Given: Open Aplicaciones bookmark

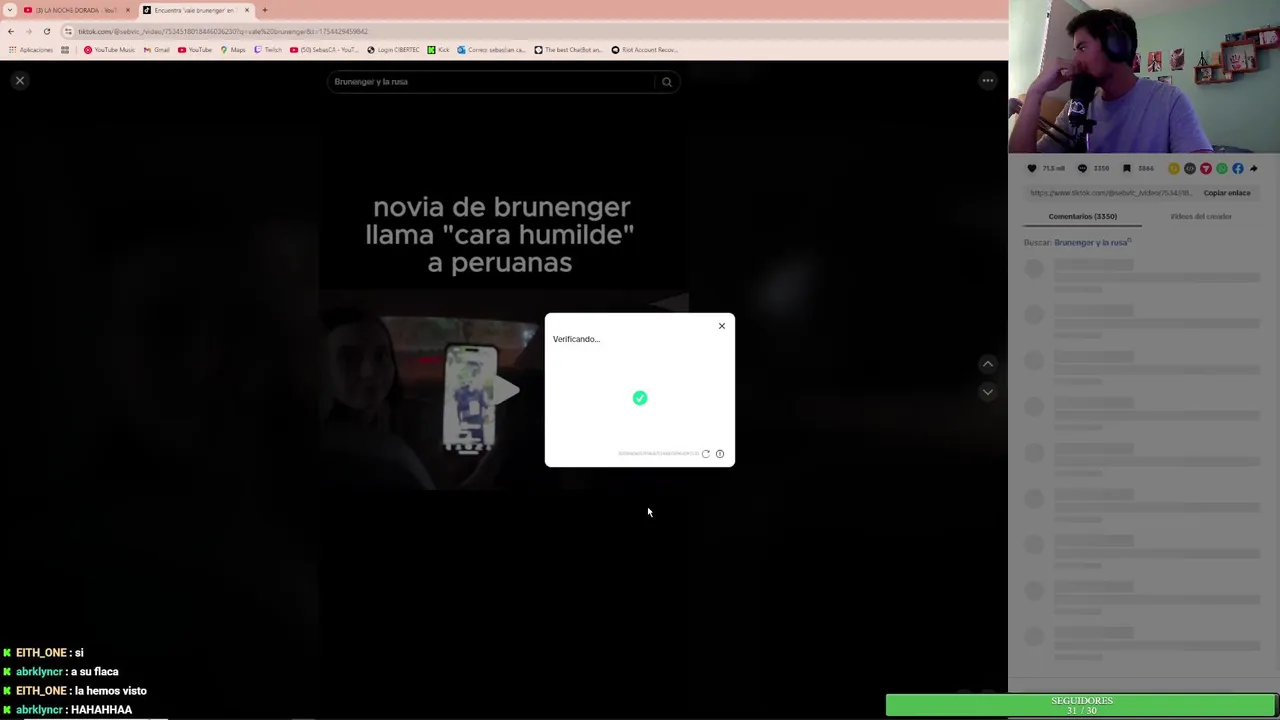Looking at the screenshot, I should 31,50.
